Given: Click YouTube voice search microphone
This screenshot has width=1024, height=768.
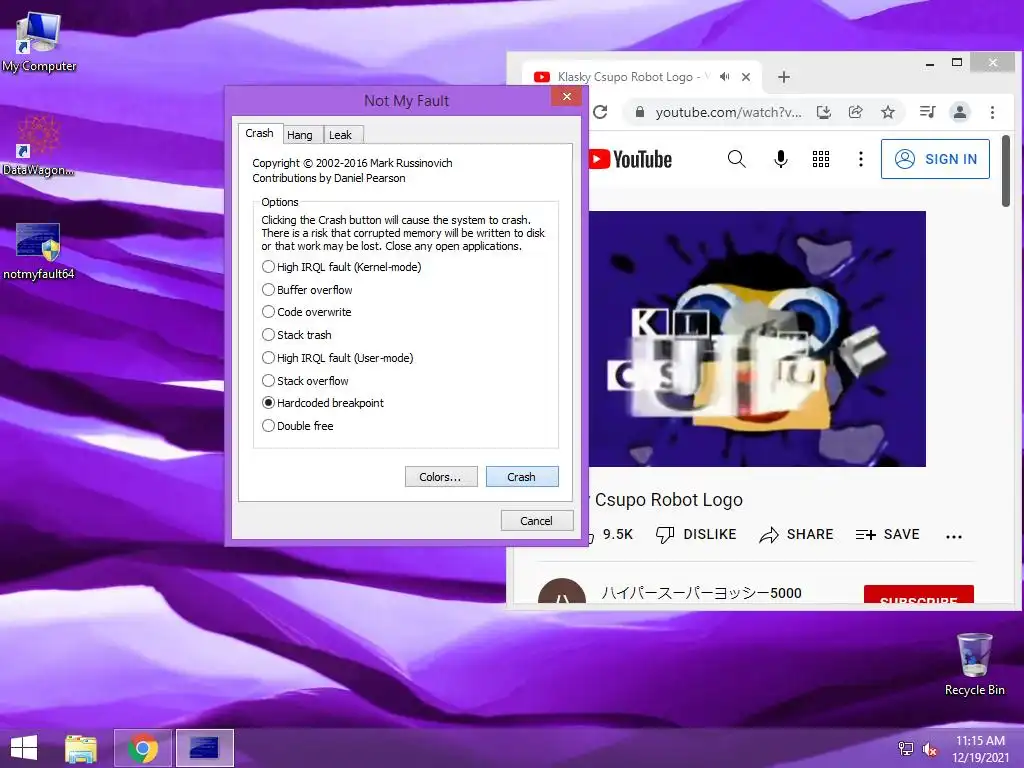Looking at the screenshot, I should click(780, 159).
